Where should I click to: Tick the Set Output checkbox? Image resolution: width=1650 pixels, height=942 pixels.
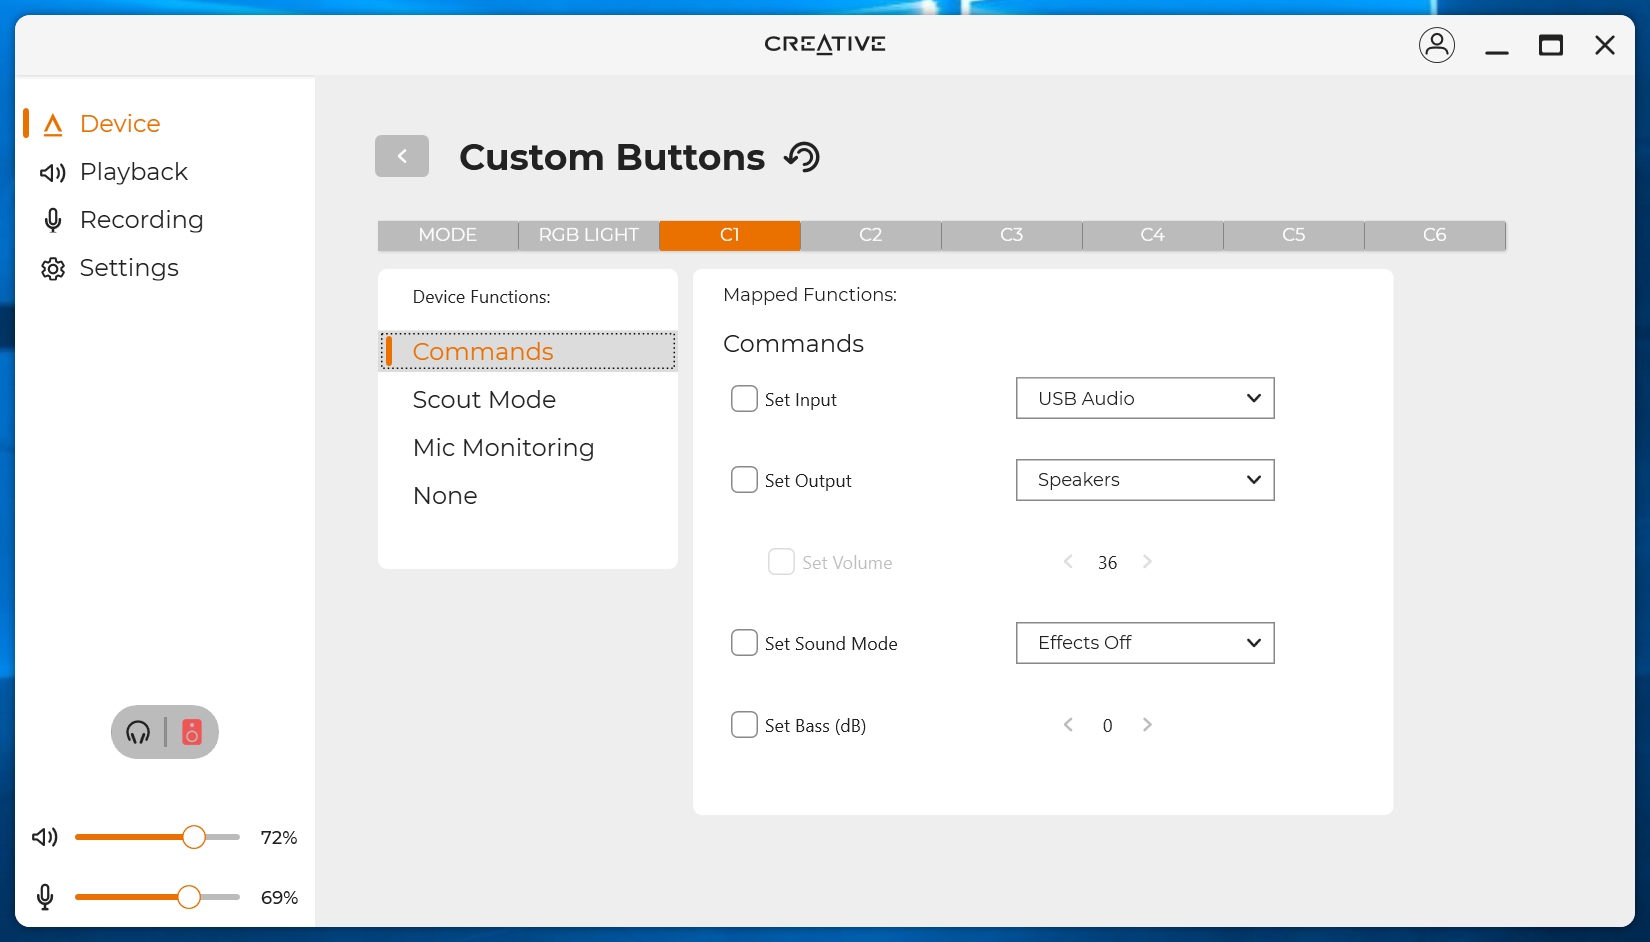[744, 480]
